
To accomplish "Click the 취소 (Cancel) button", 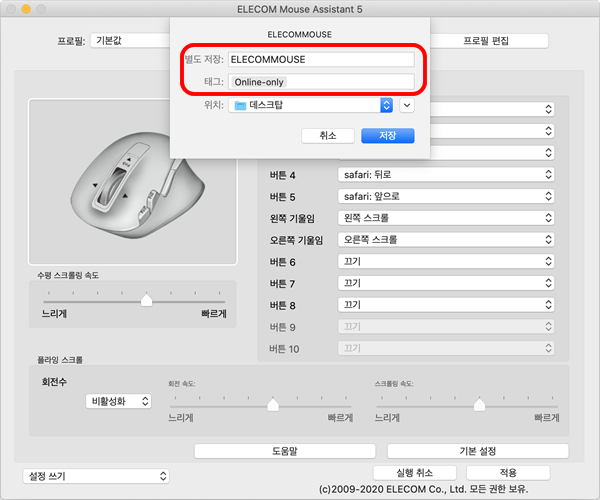I will [x=328, y=136].
